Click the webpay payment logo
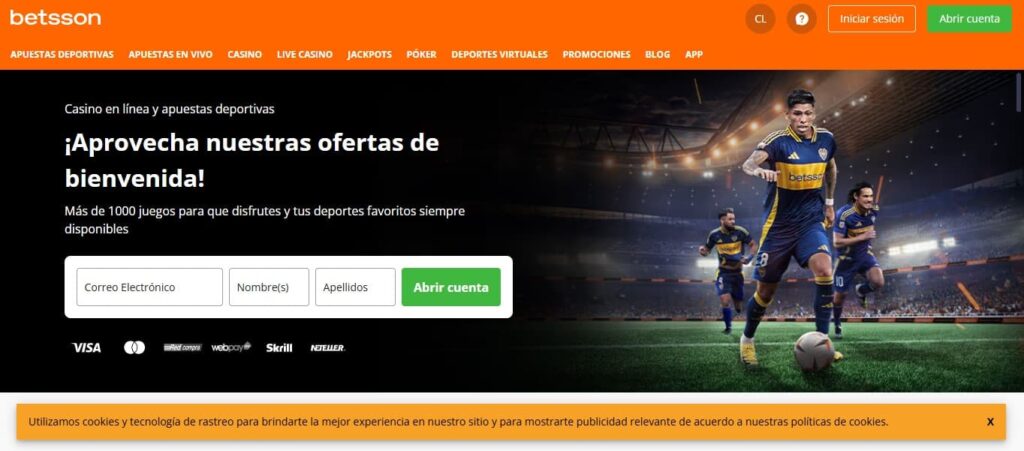The image size is (1024, 451). coord(231,348)
